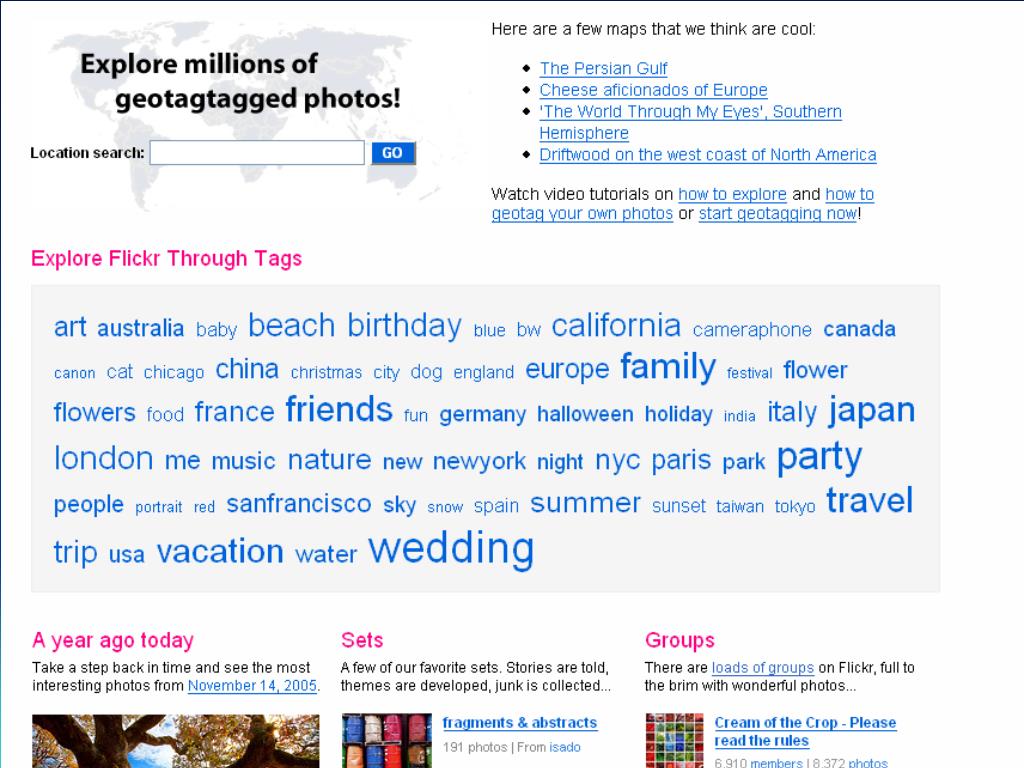
Task: Explore the 'california' tag
Action: [x=616, y=325]
